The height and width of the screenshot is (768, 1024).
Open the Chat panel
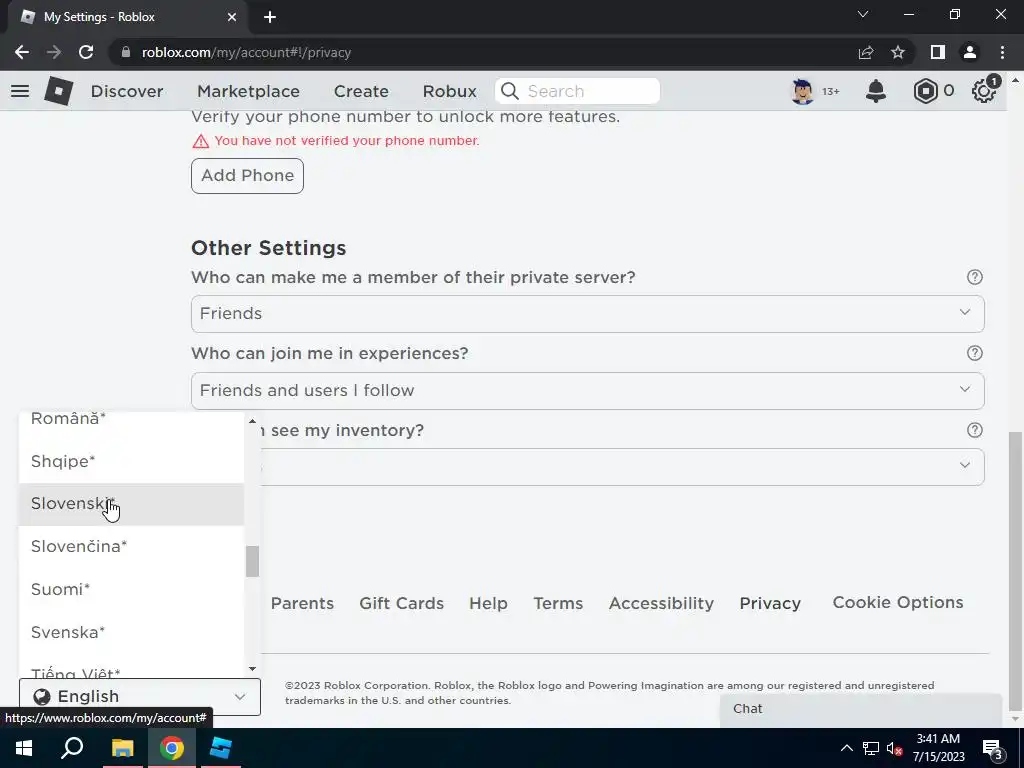point(861,709)
